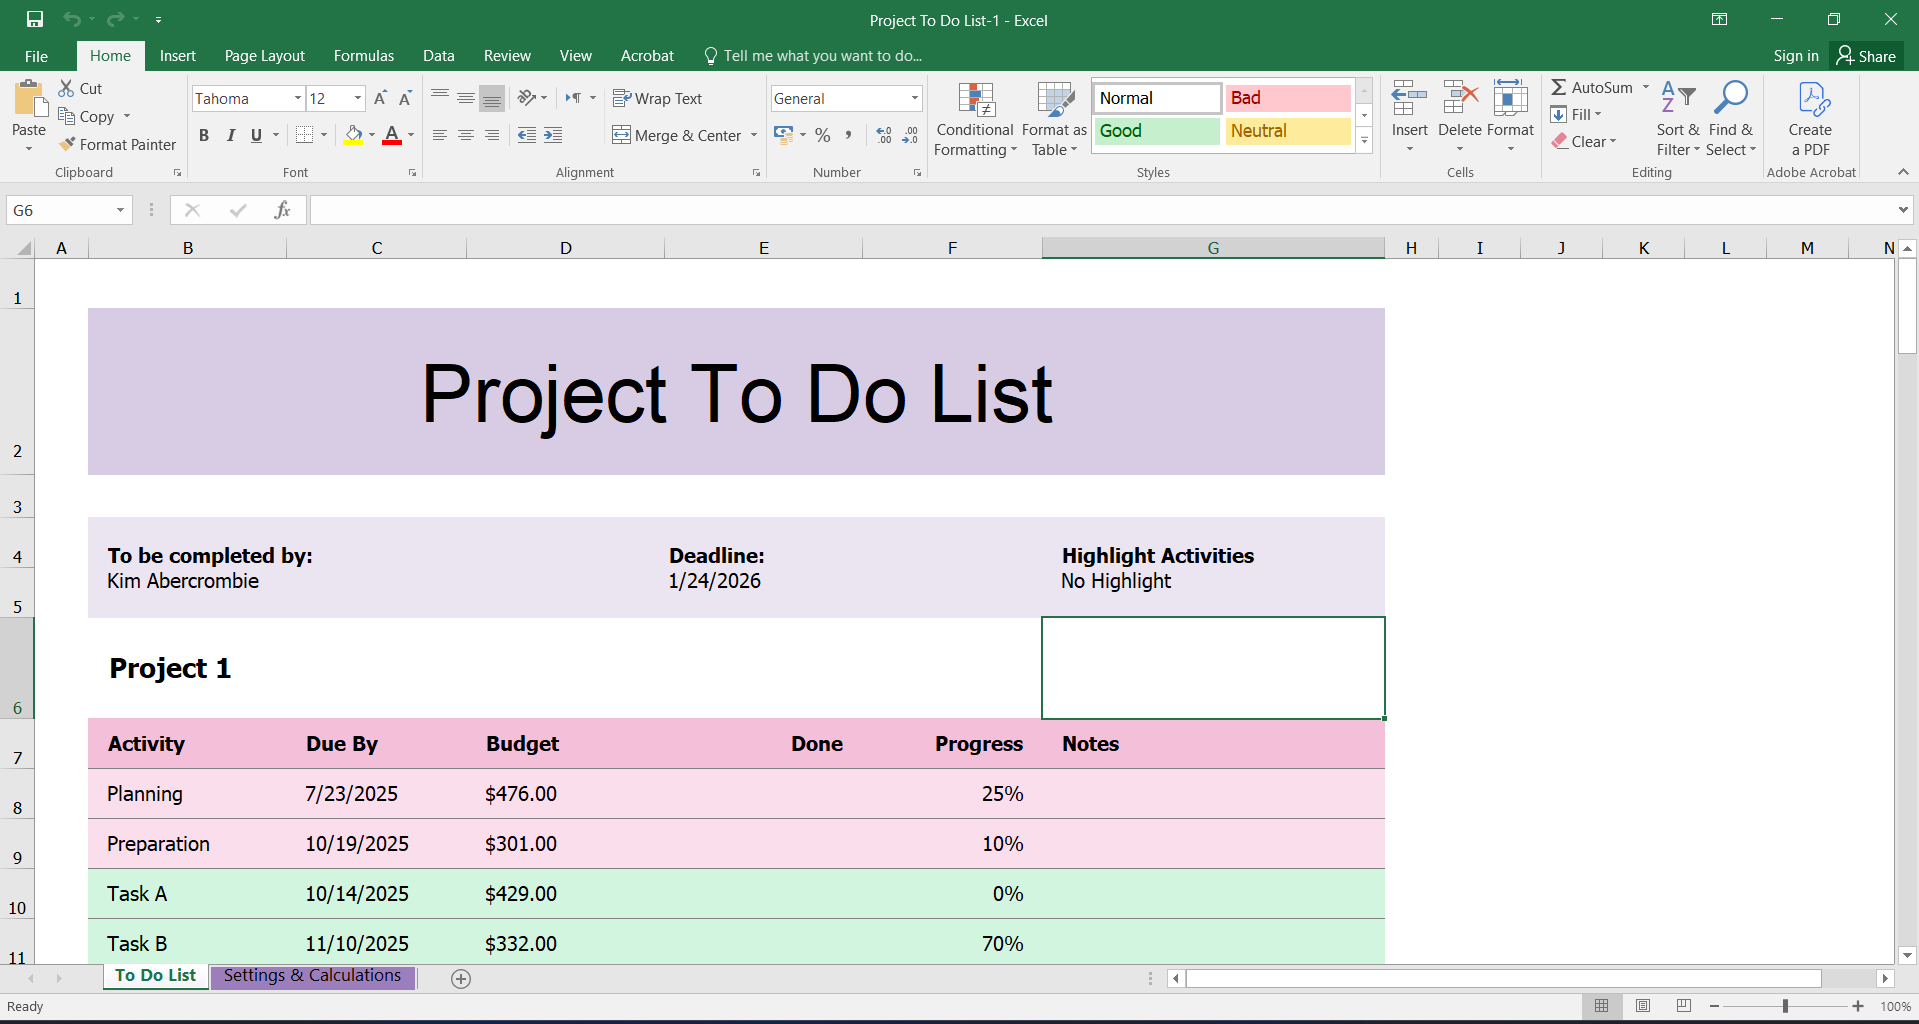Add a new sheet with plus icon
This screenshot has width=1919, height=1024.
pos(461,979)
